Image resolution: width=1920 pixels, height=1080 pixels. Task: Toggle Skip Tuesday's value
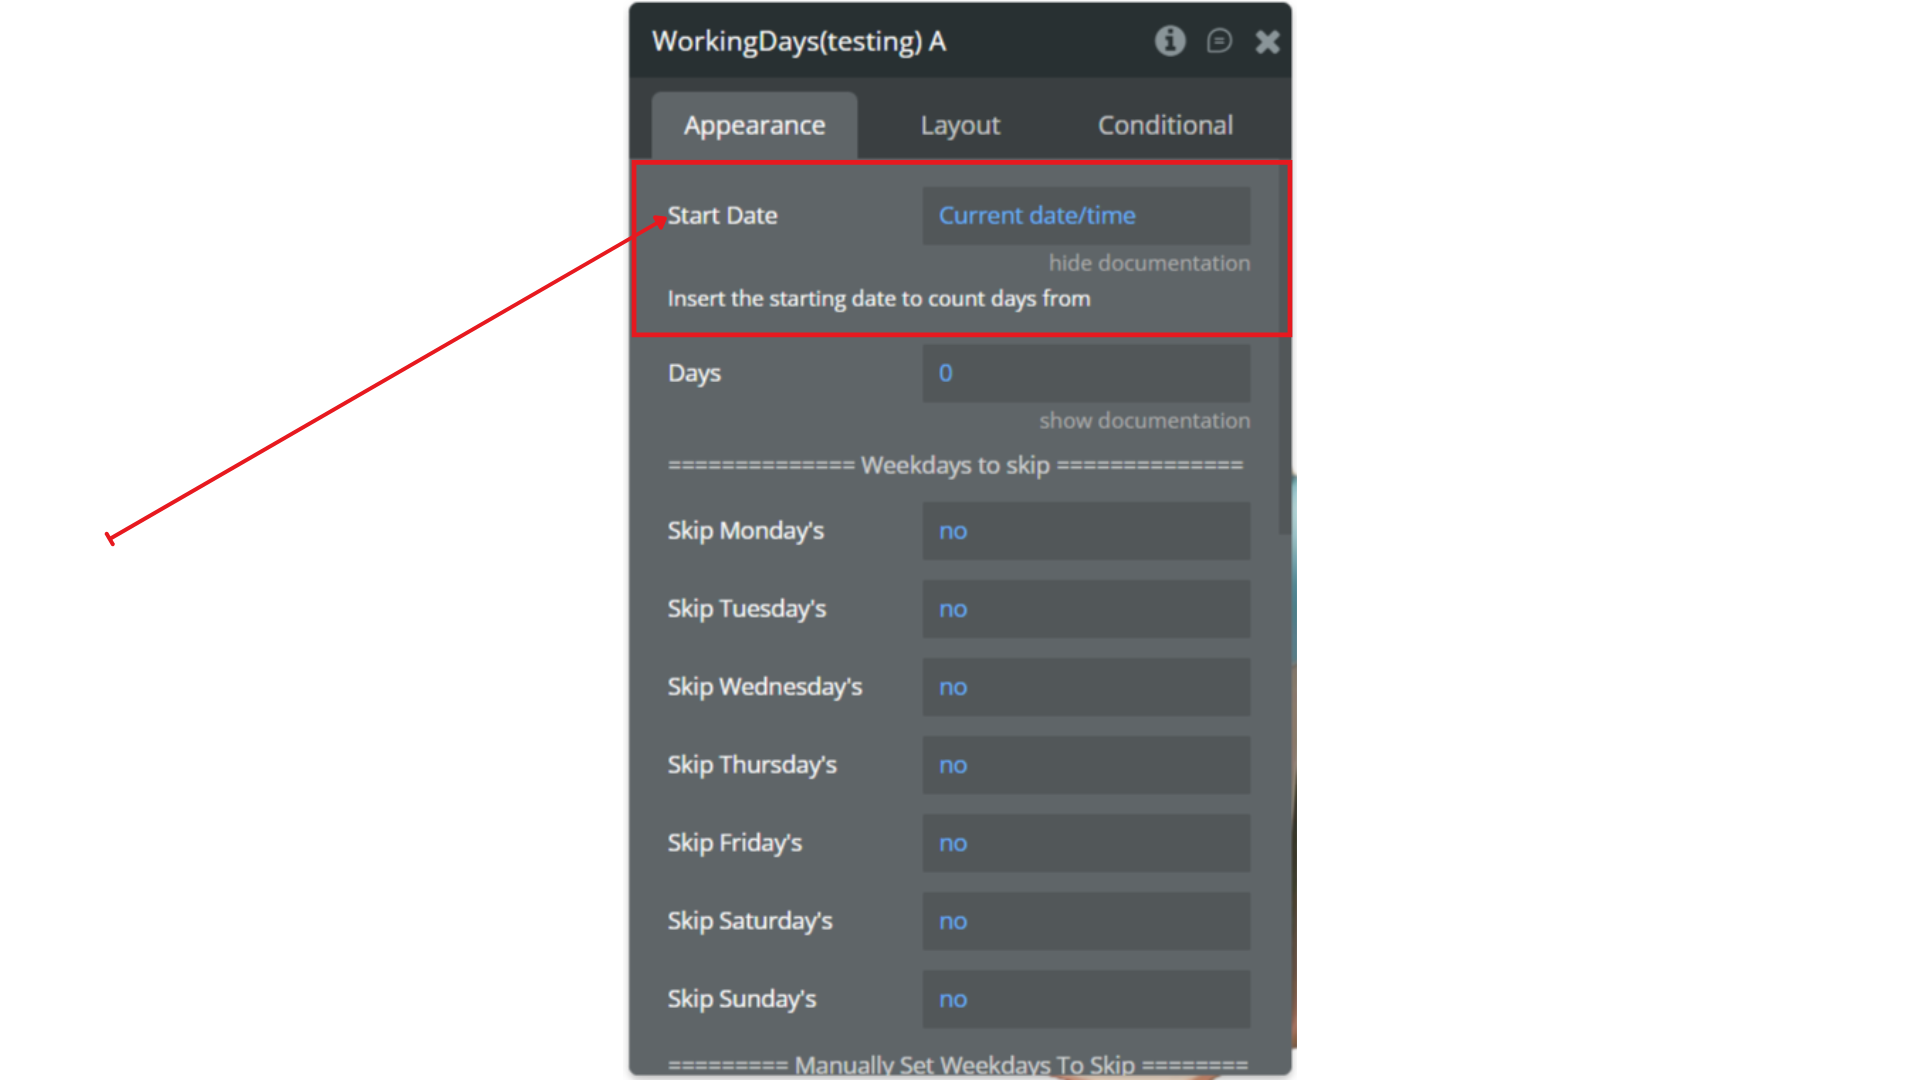1086,609
